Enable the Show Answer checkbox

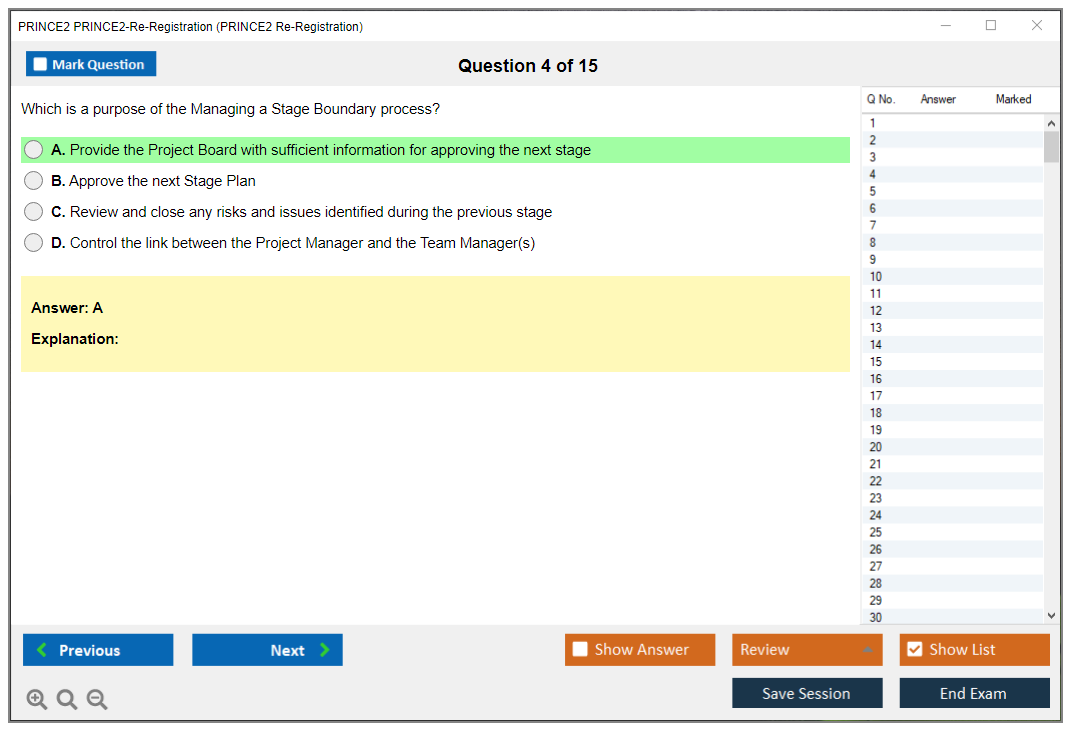[580, 650]
